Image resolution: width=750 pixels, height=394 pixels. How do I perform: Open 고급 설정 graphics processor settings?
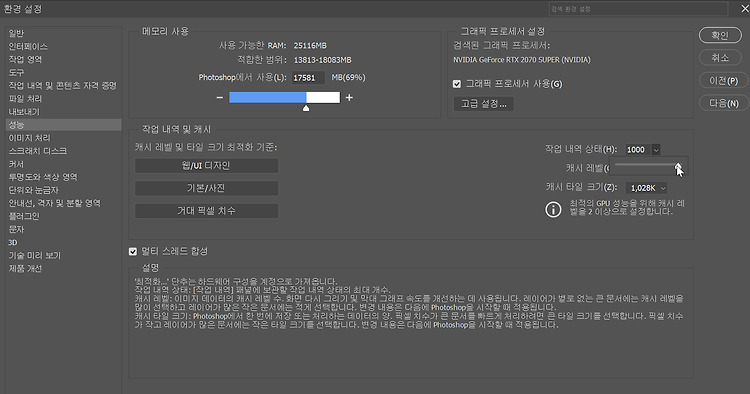click(x=484, y=104)
